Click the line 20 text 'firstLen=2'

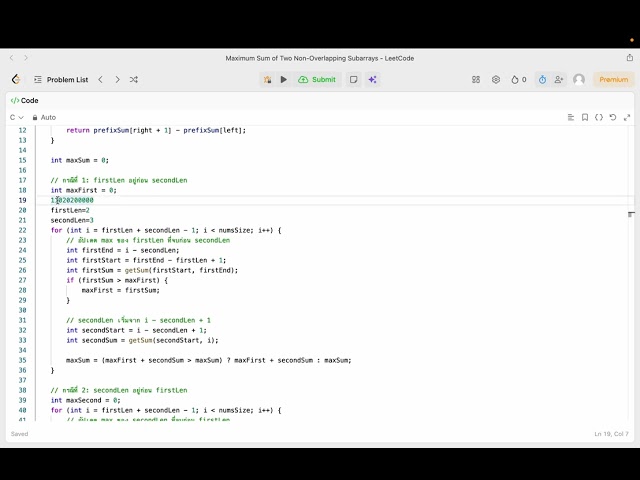click(70, 210)
